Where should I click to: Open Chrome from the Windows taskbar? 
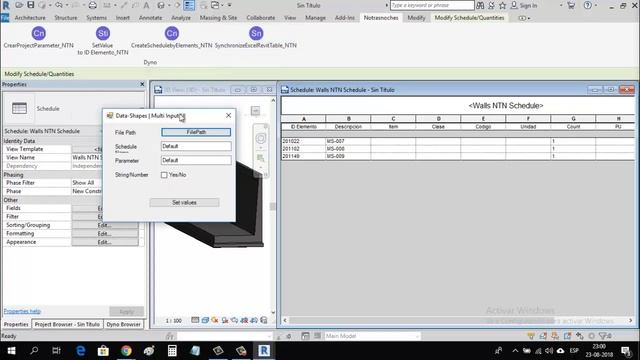[126, 351]
